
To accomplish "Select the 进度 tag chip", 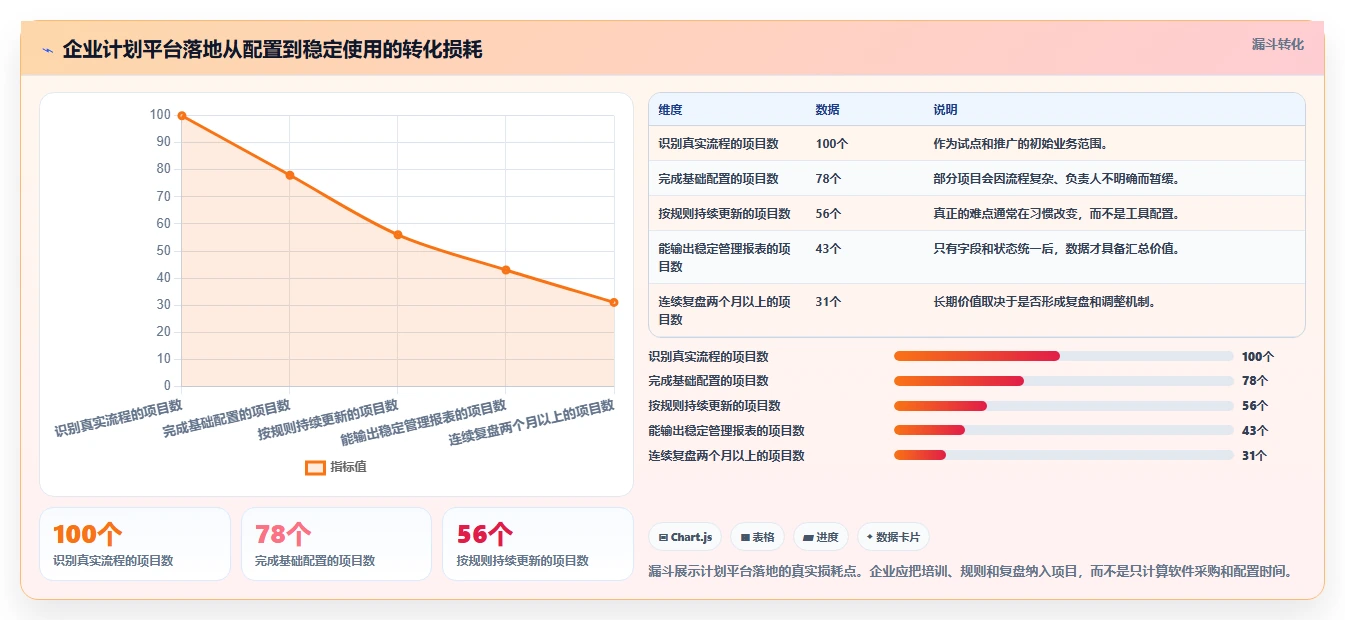I will [x=820, y=537].
